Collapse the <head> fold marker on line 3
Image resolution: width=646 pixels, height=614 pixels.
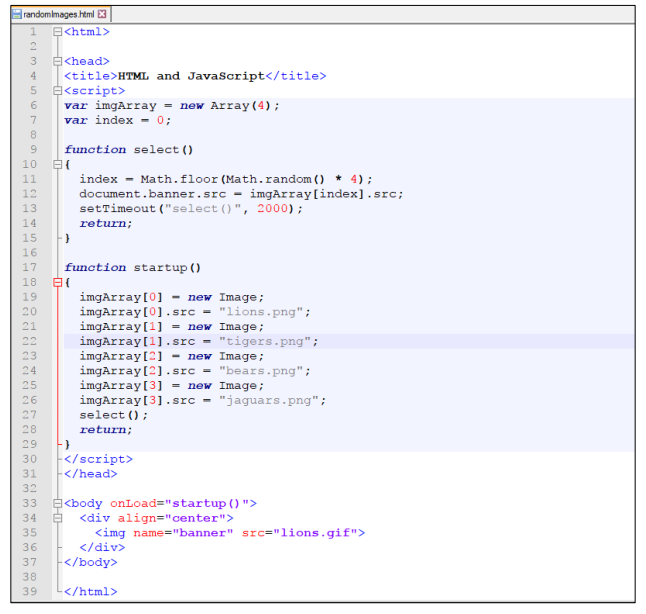(x=58, y=61)
